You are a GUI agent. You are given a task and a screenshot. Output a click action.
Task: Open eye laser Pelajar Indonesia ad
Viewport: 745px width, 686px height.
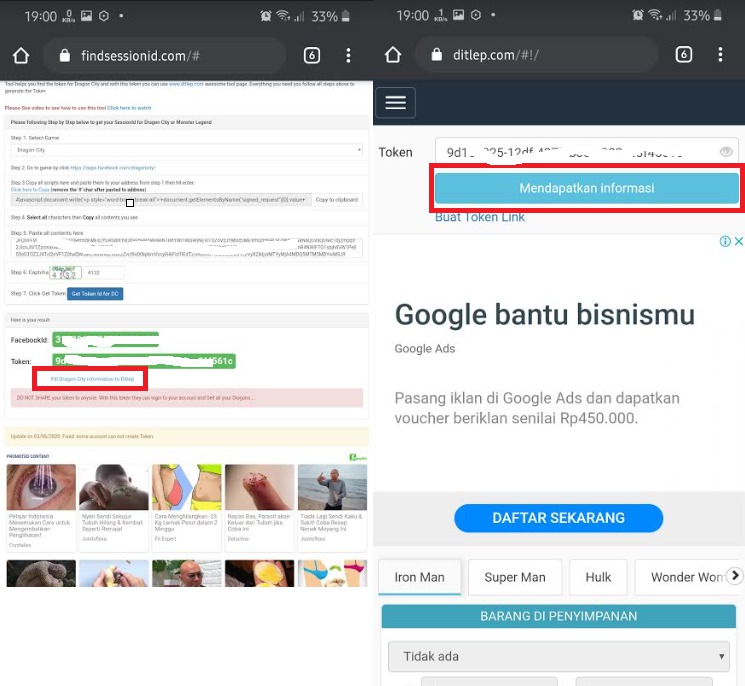click(x=41, y=507)
